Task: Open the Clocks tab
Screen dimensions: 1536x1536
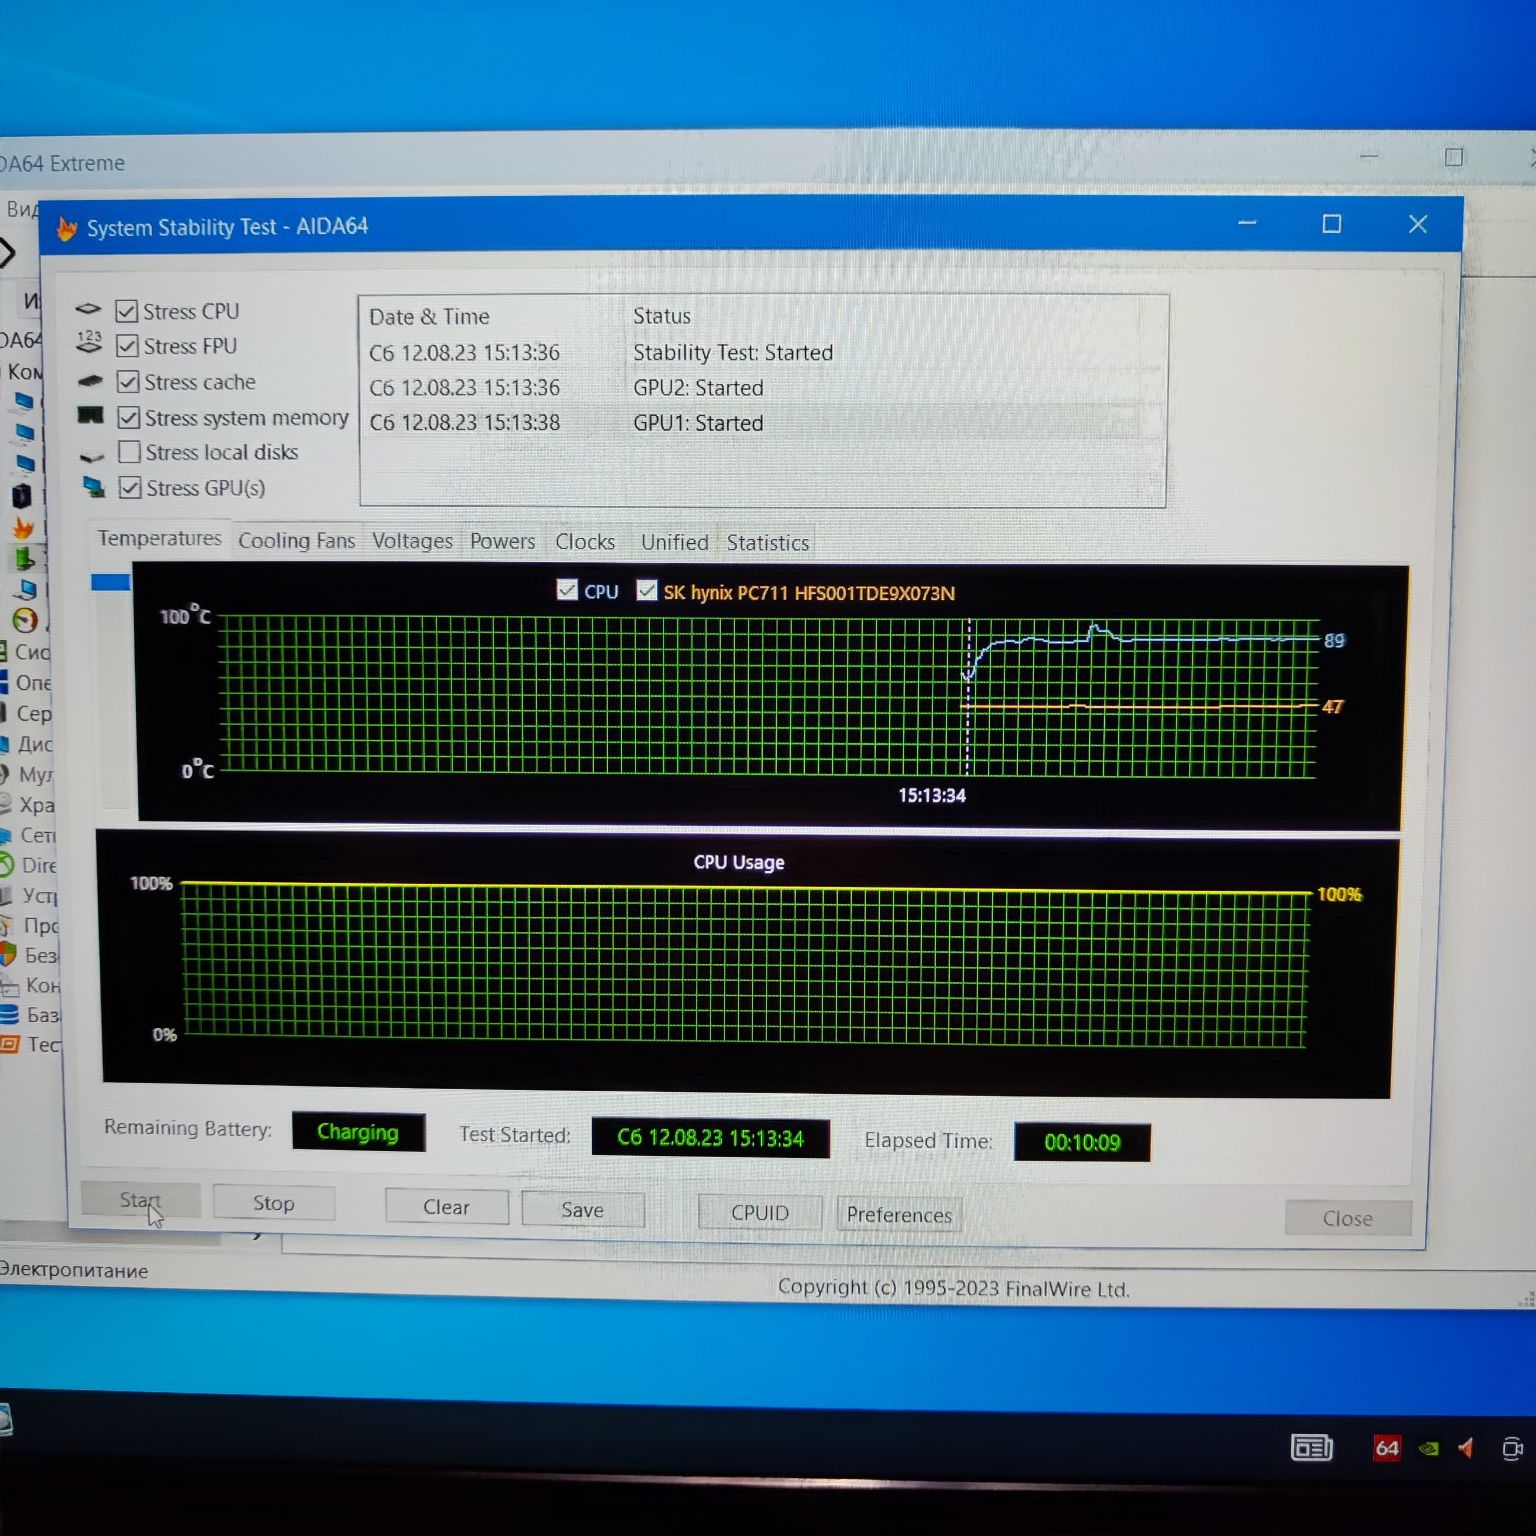Action: tap(585, 542)
